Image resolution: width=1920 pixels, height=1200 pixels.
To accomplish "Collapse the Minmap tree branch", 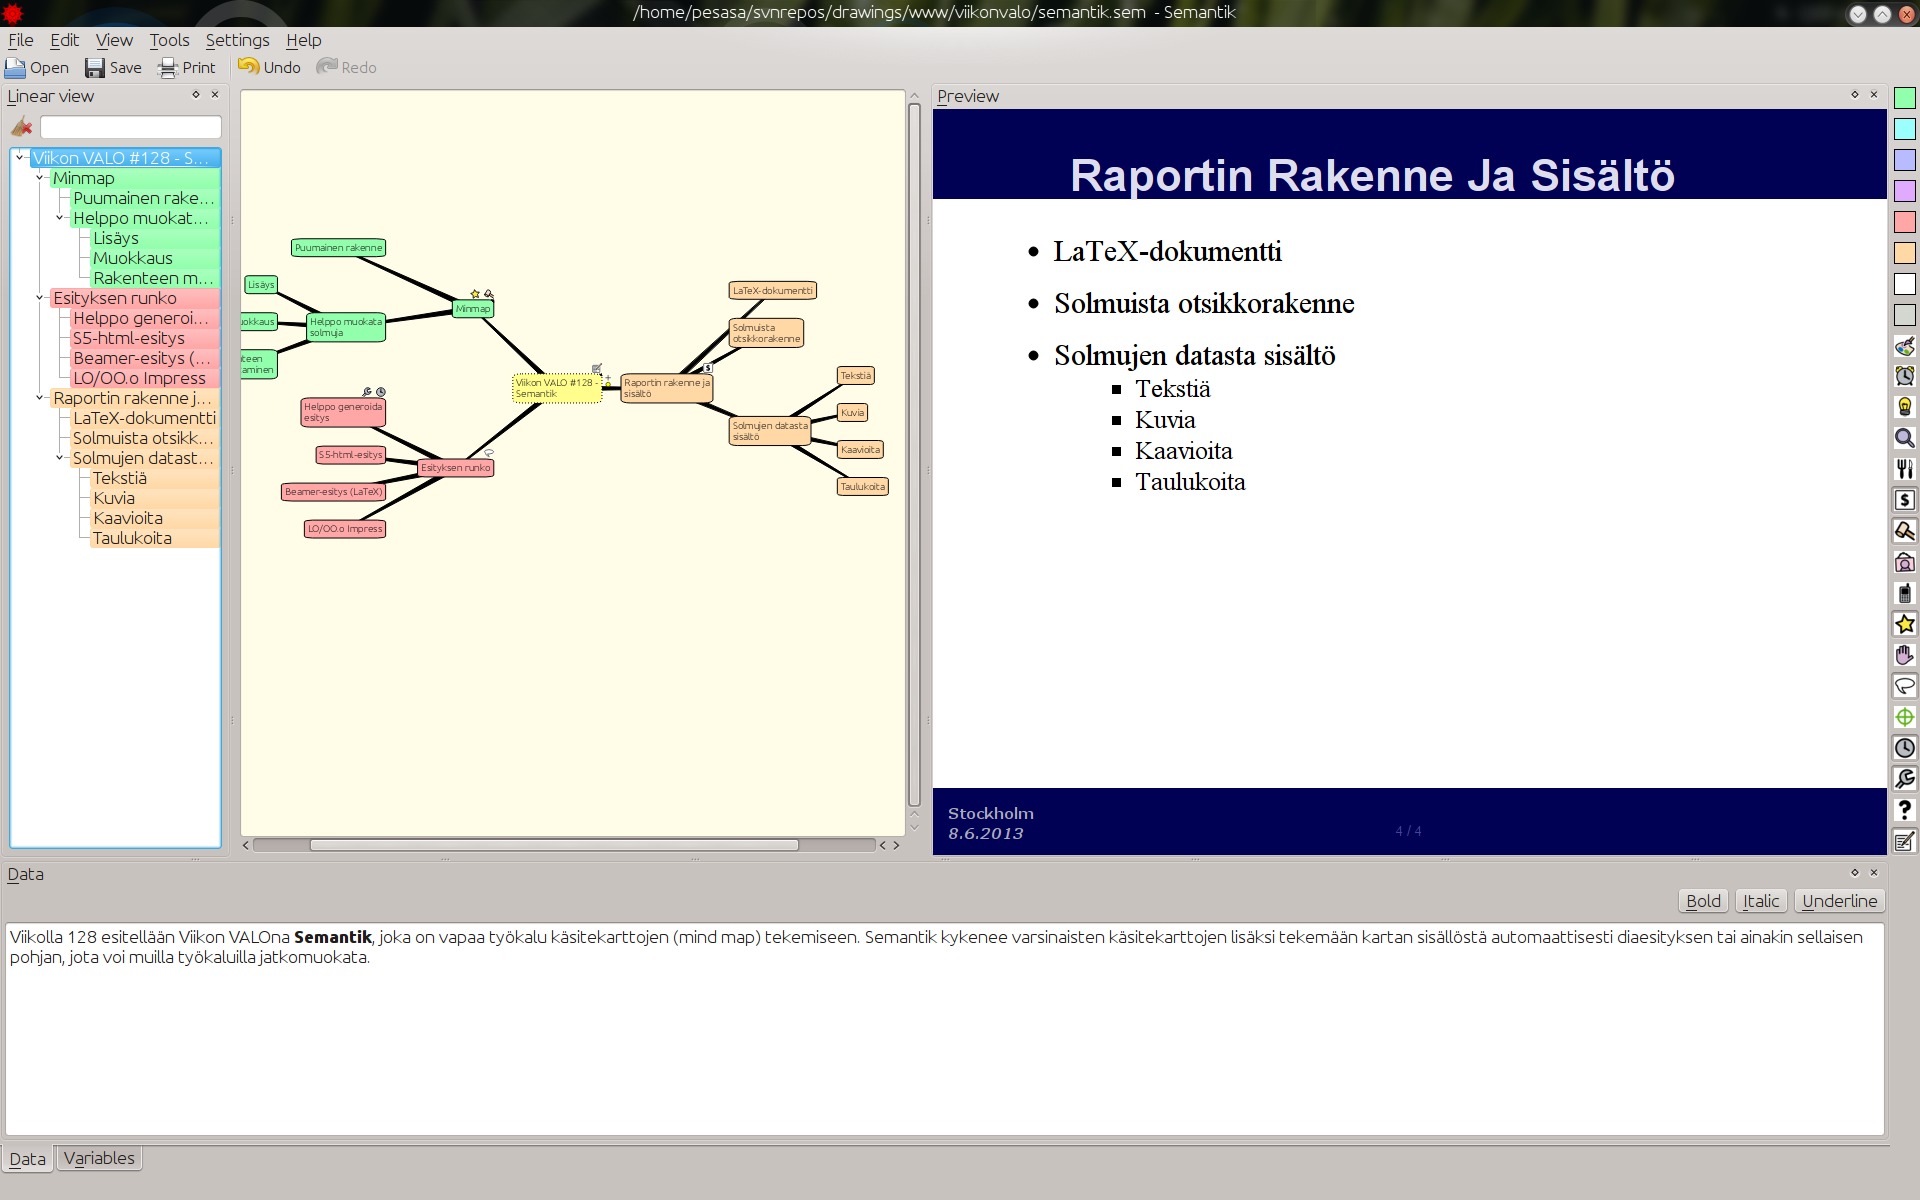I will coord(40,177).
